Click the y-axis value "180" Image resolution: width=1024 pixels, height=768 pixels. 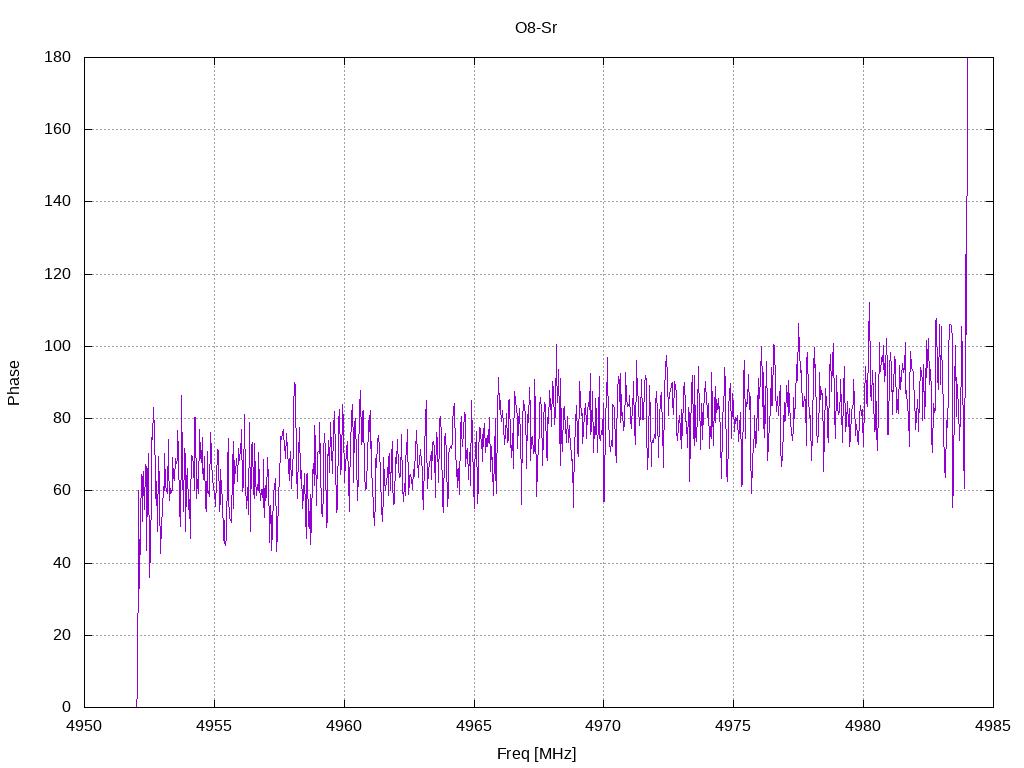(x=57, y=57)
